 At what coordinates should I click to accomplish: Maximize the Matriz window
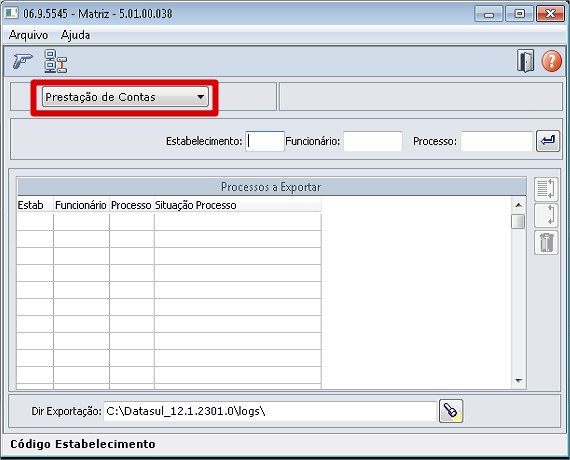pyautogui.click(x=519, y=14)
